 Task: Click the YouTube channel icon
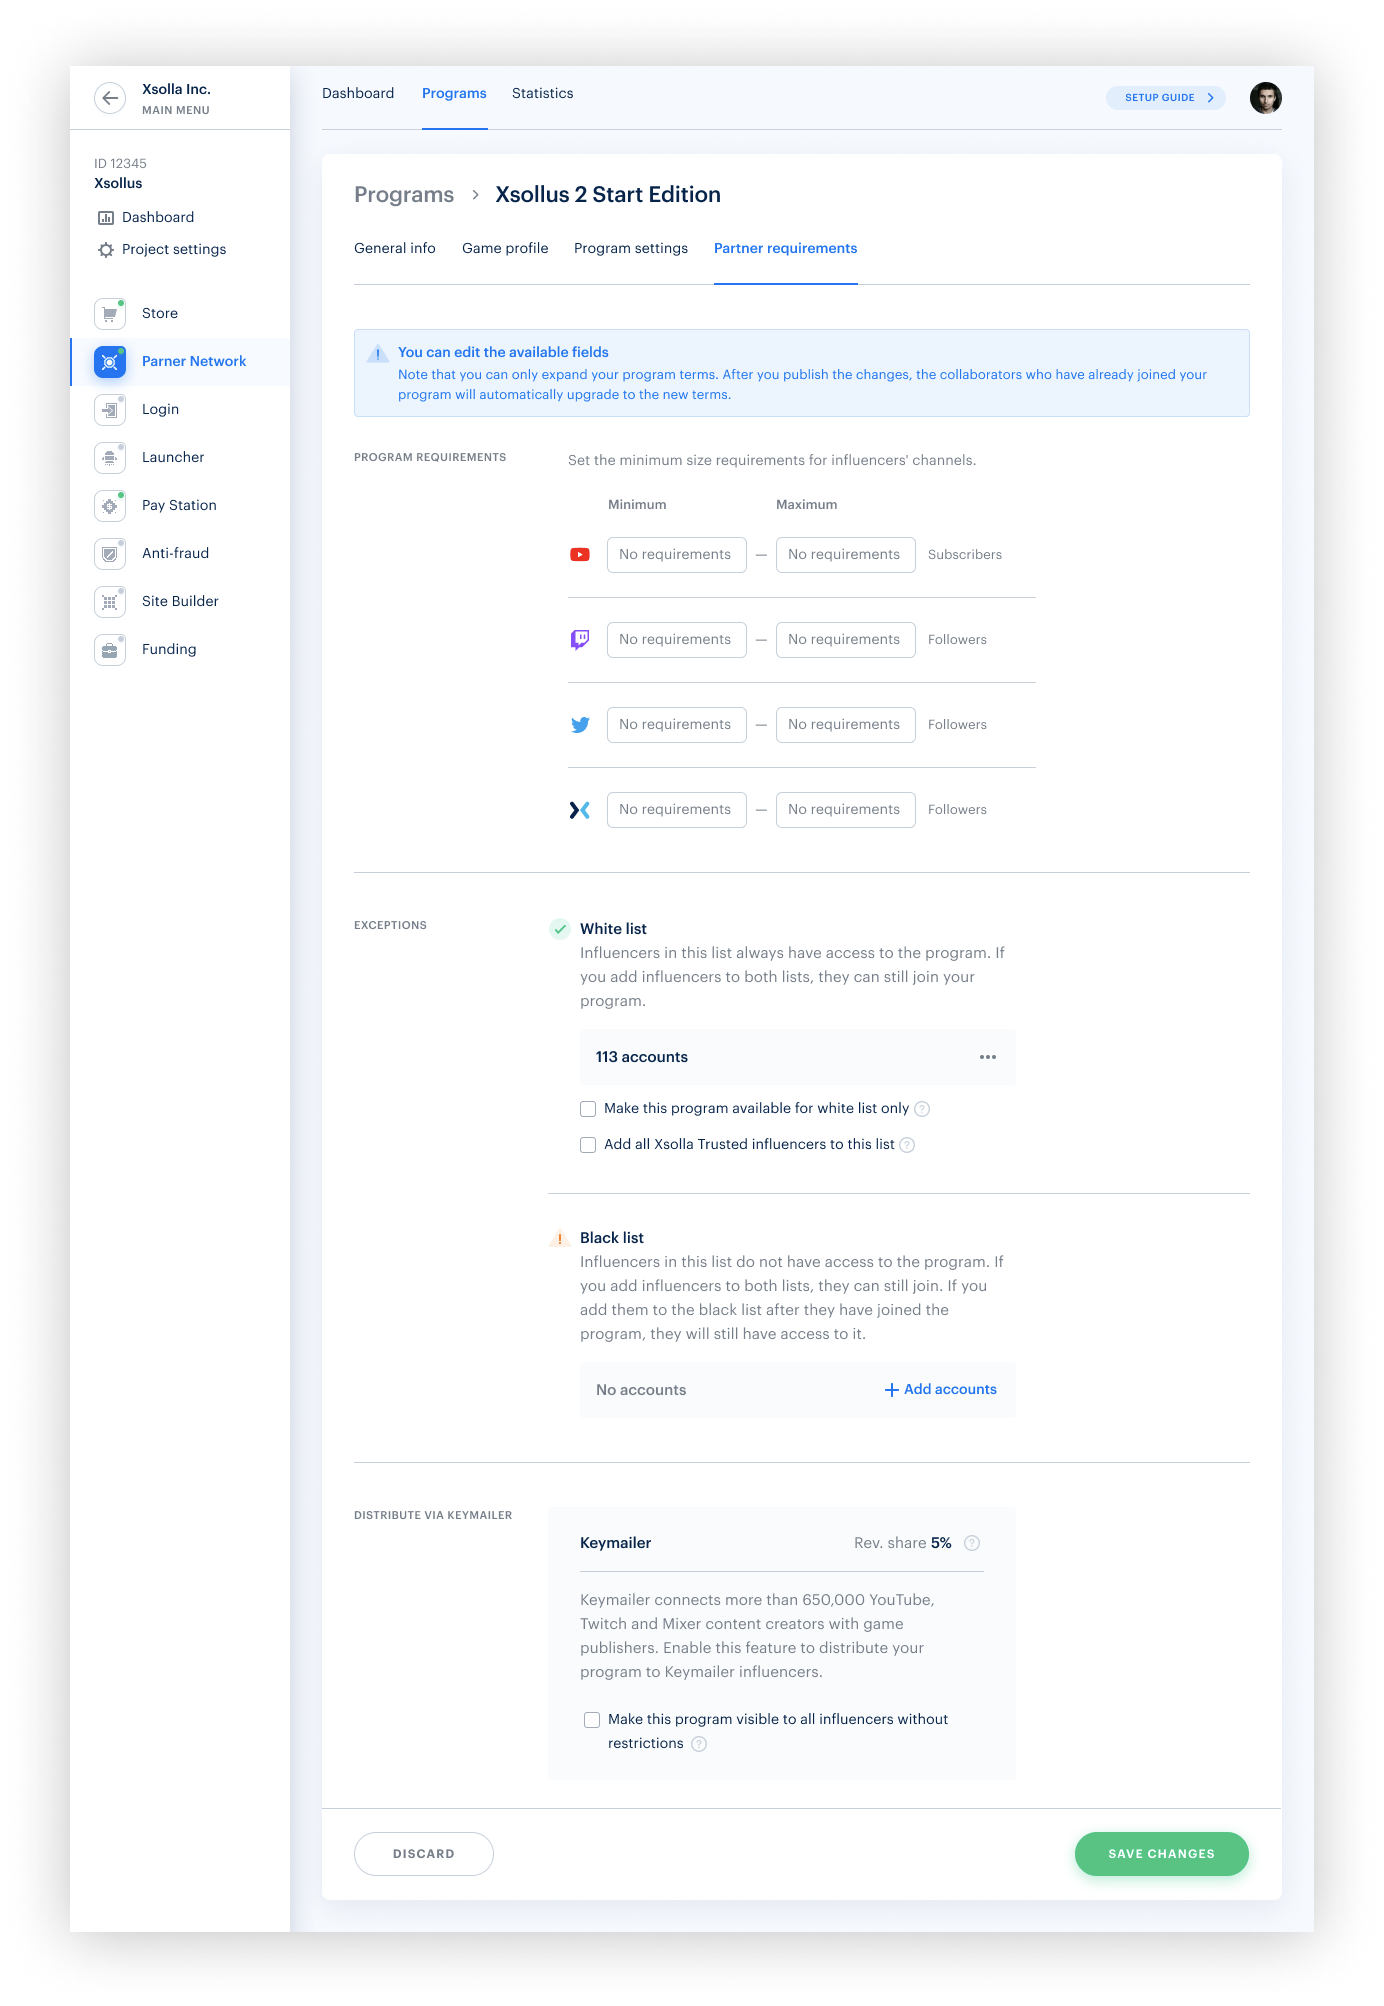tap(580, 555)
